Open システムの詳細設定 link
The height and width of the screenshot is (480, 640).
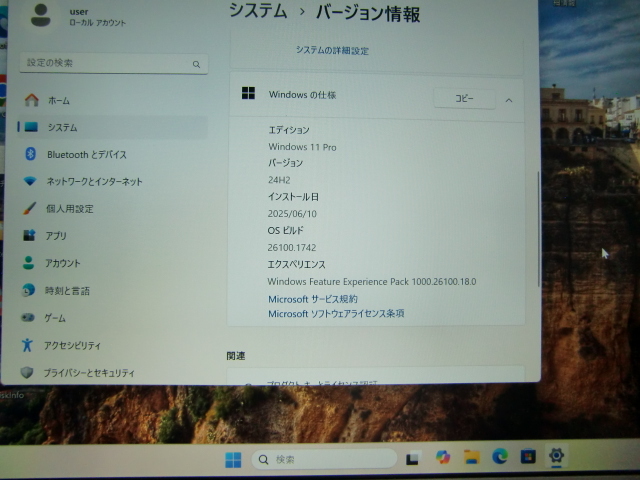click(332, 51)
